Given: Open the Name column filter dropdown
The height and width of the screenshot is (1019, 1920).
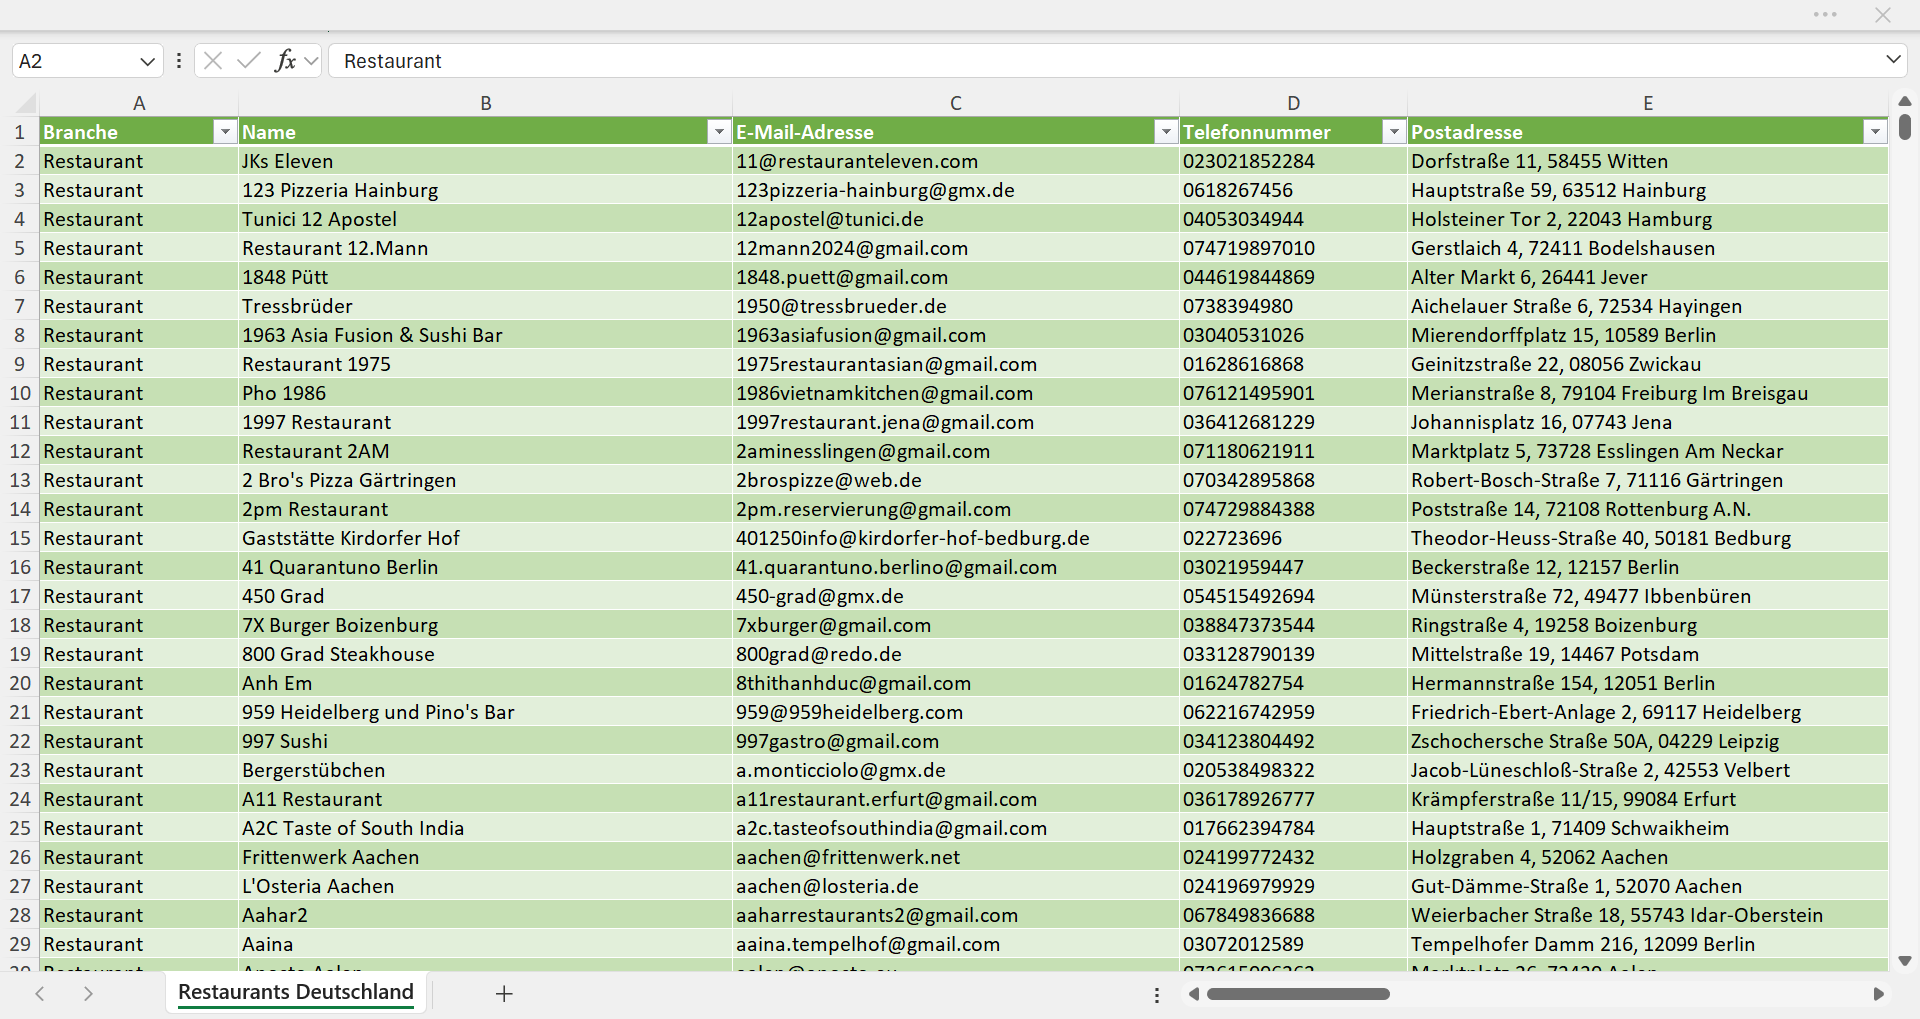Looking at the screenshot, I should (x=719, y=132).
